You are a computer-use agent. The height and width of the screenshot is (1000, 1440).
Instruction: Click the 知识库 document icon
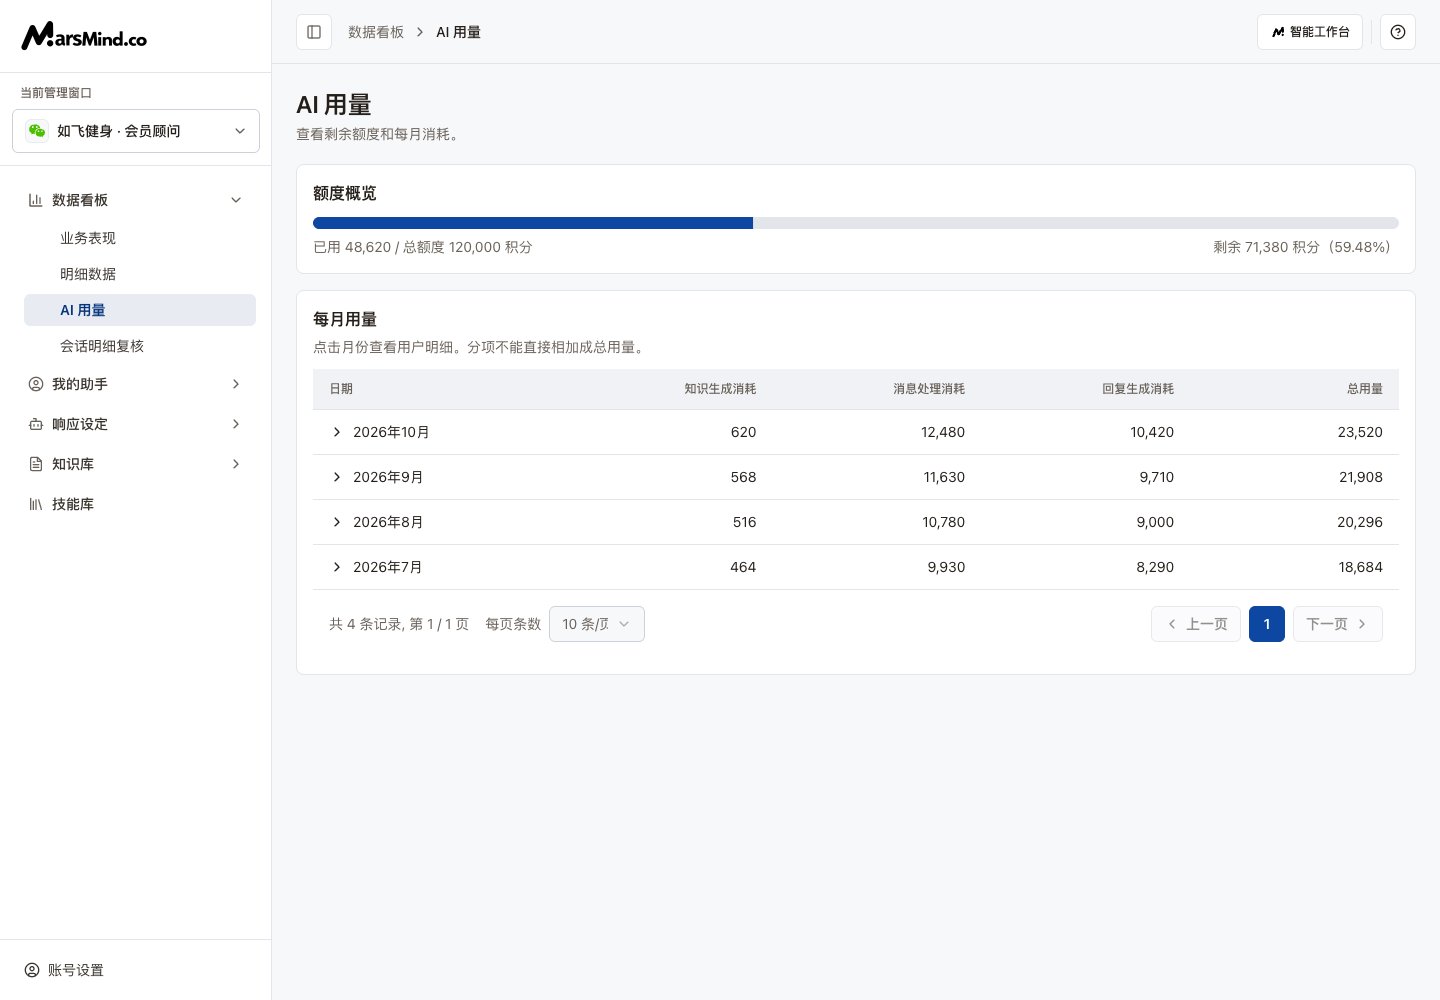[x=36, y=464]
